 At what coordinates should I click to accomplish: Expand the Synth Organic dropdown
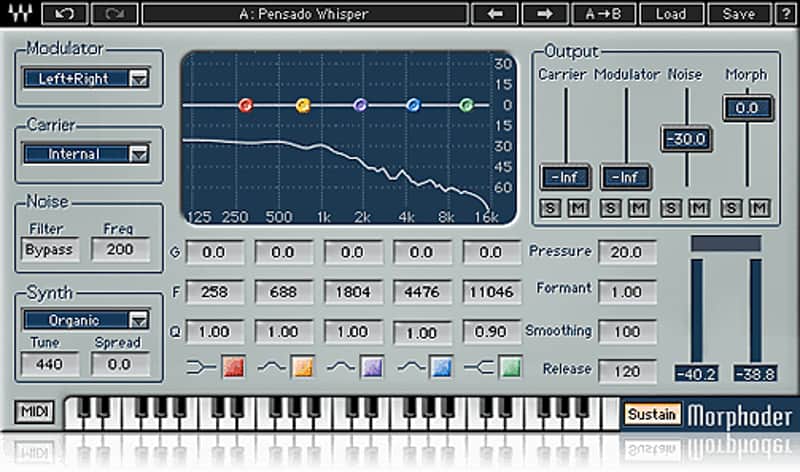[x=87, y=320]
